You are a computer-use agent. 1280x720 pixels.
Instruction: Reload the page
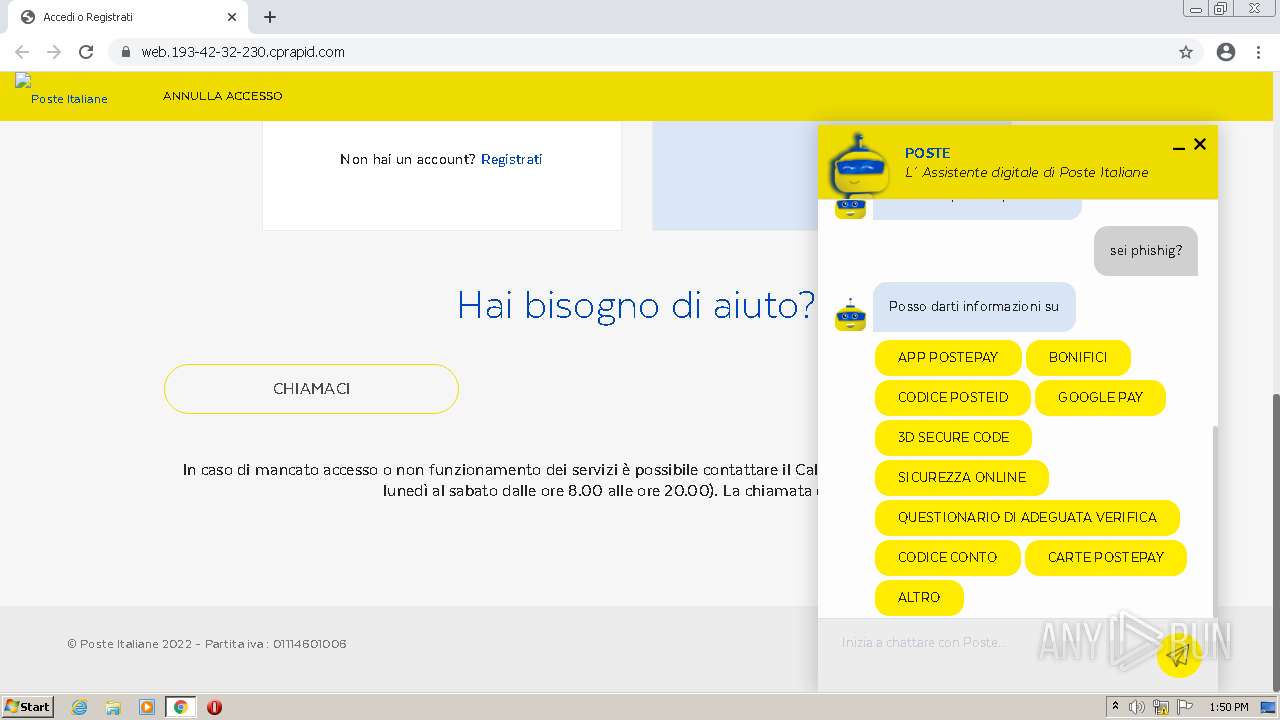(86, 52)
